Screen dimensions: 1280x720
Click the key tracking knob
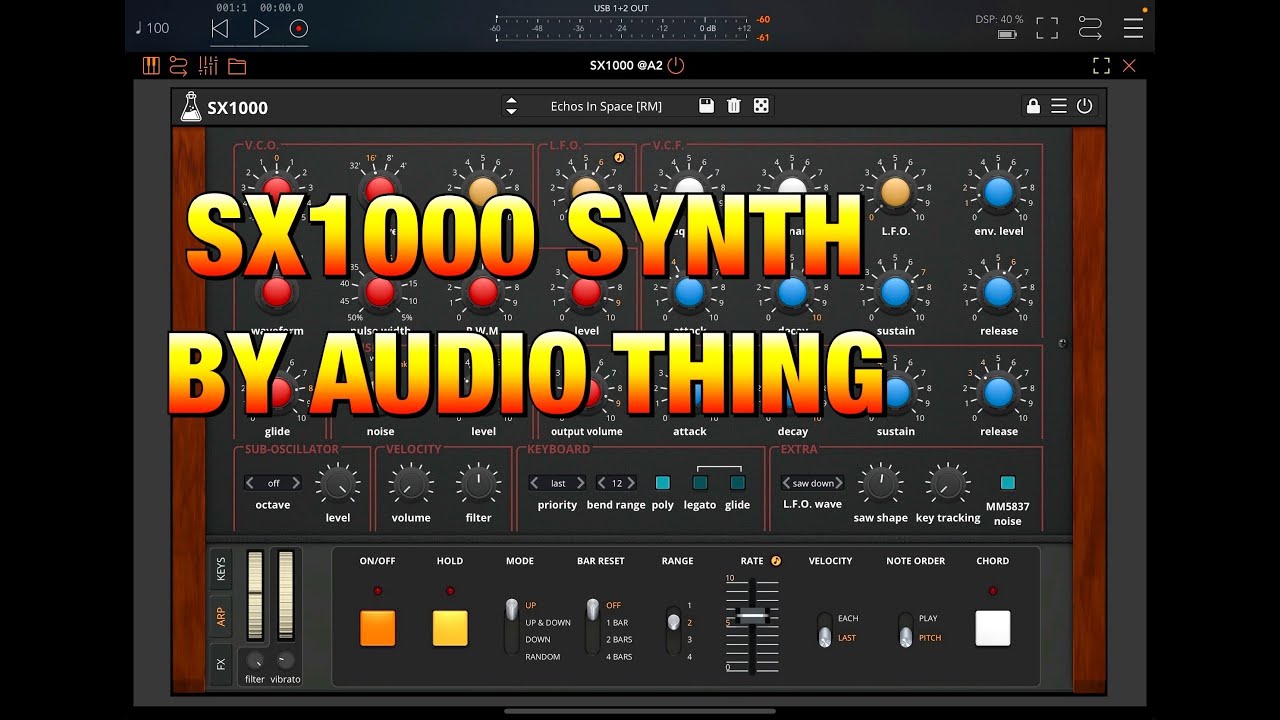click(x=946, y=485)
